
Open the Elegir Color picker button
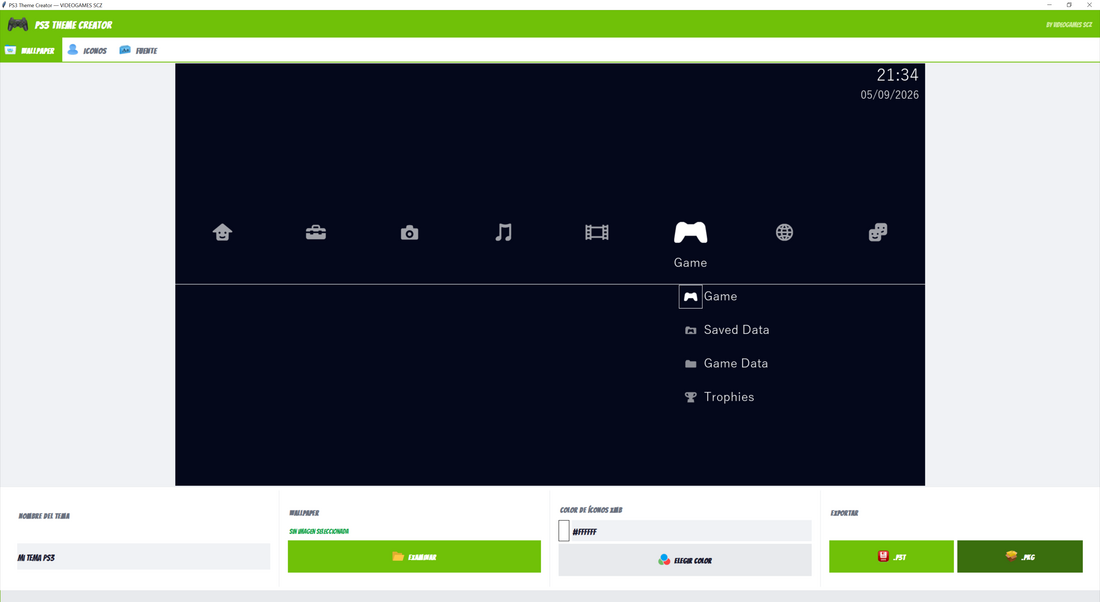685,560
